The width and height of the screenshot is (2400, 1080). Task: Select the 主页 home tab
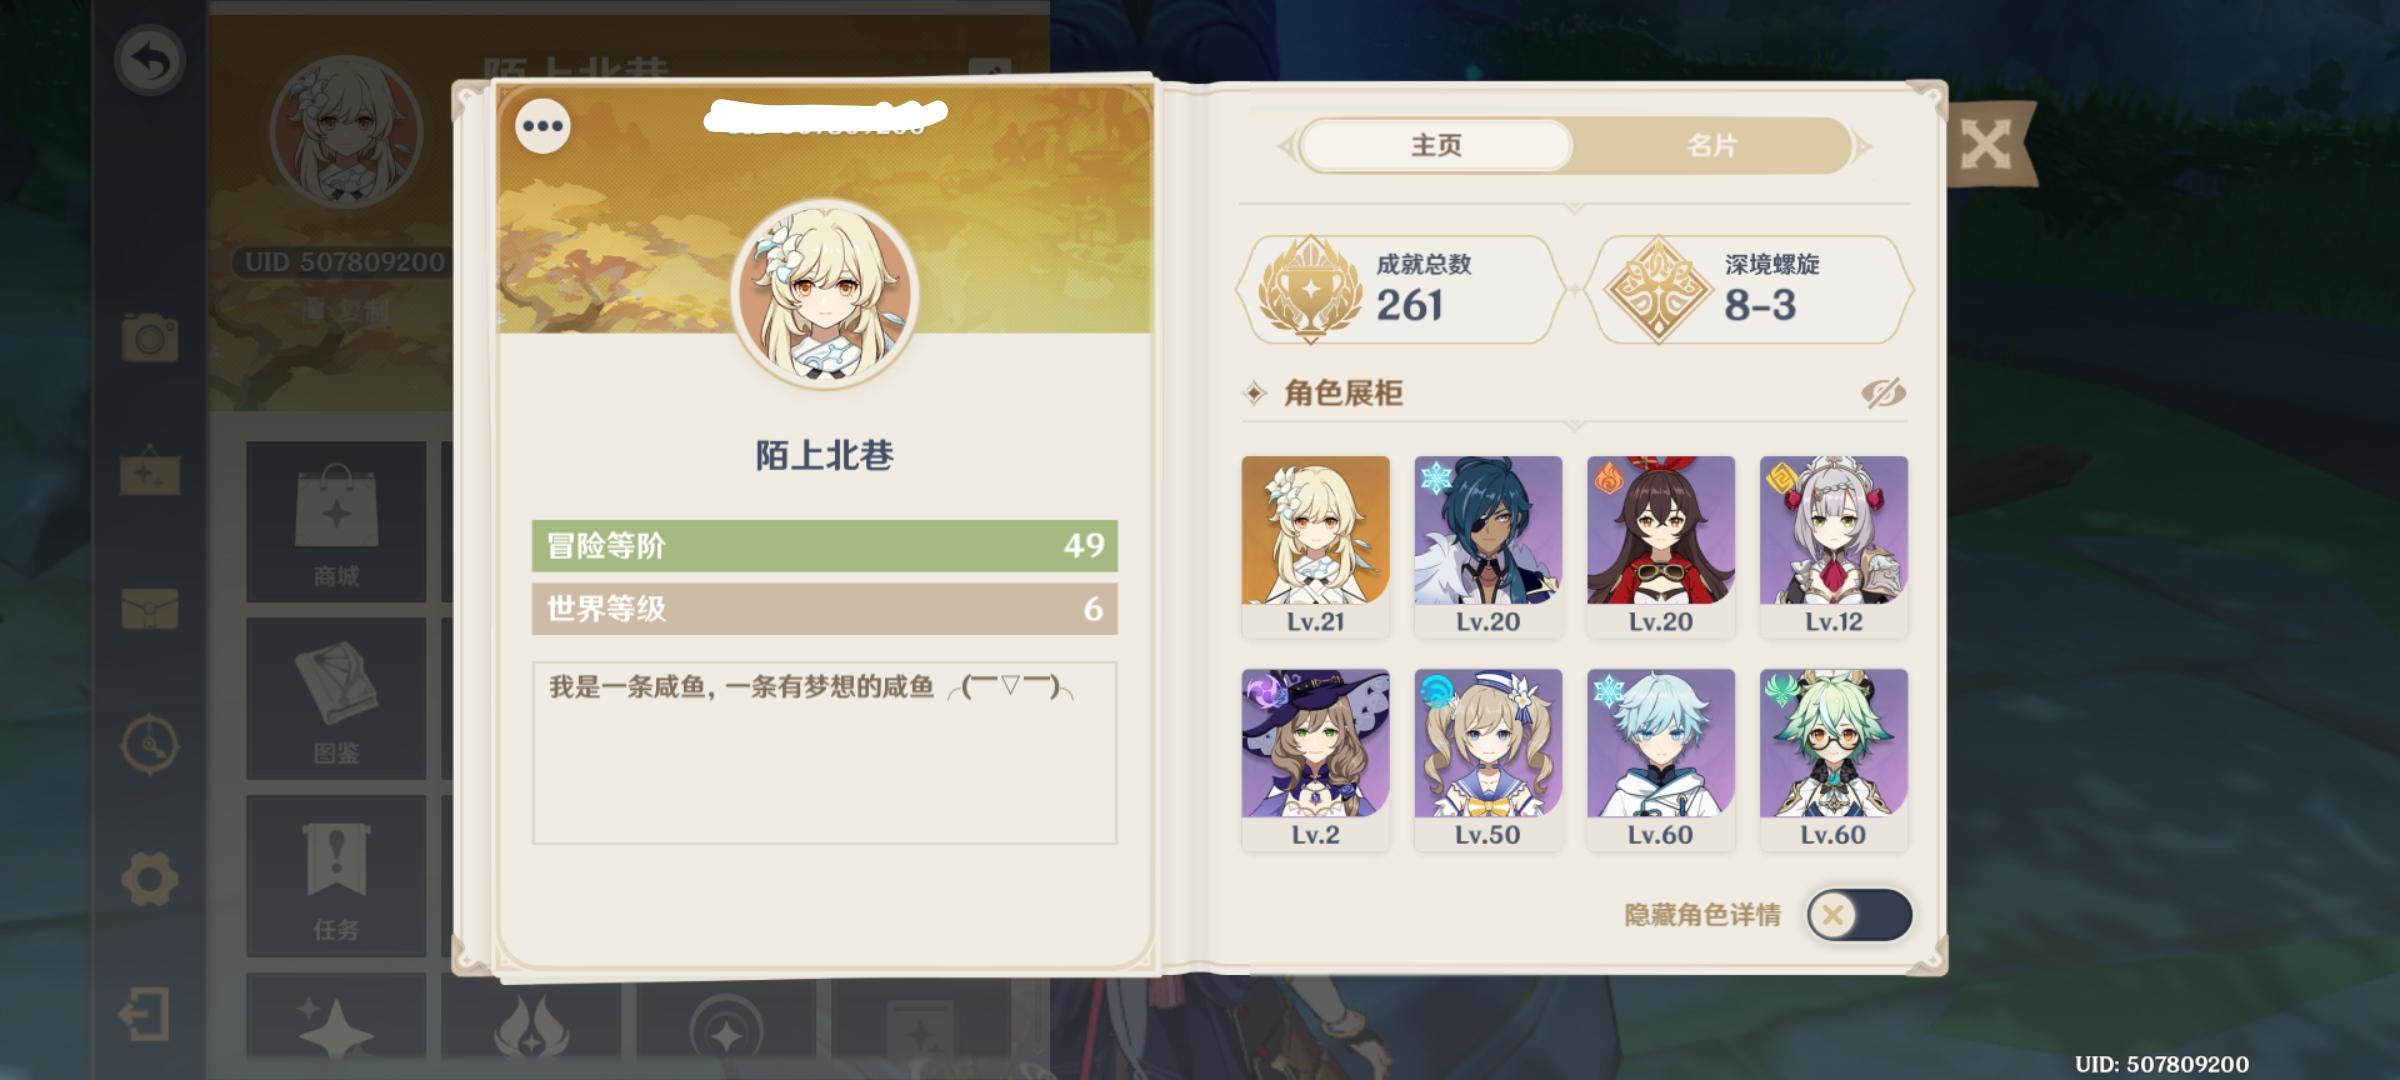[1436, 146]
